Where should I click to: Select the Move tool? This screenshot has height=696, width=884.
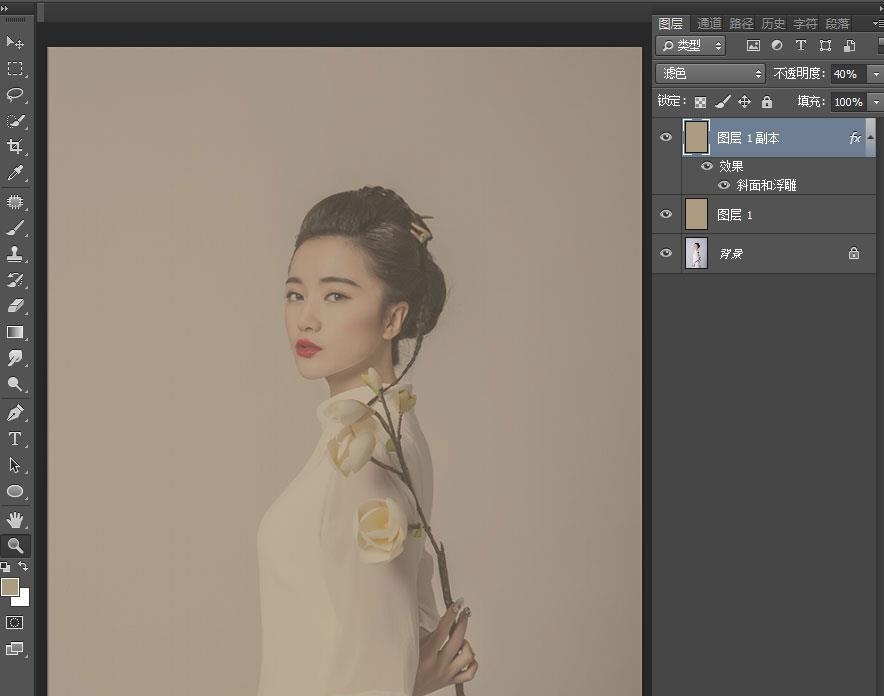[x=15, y=44]
